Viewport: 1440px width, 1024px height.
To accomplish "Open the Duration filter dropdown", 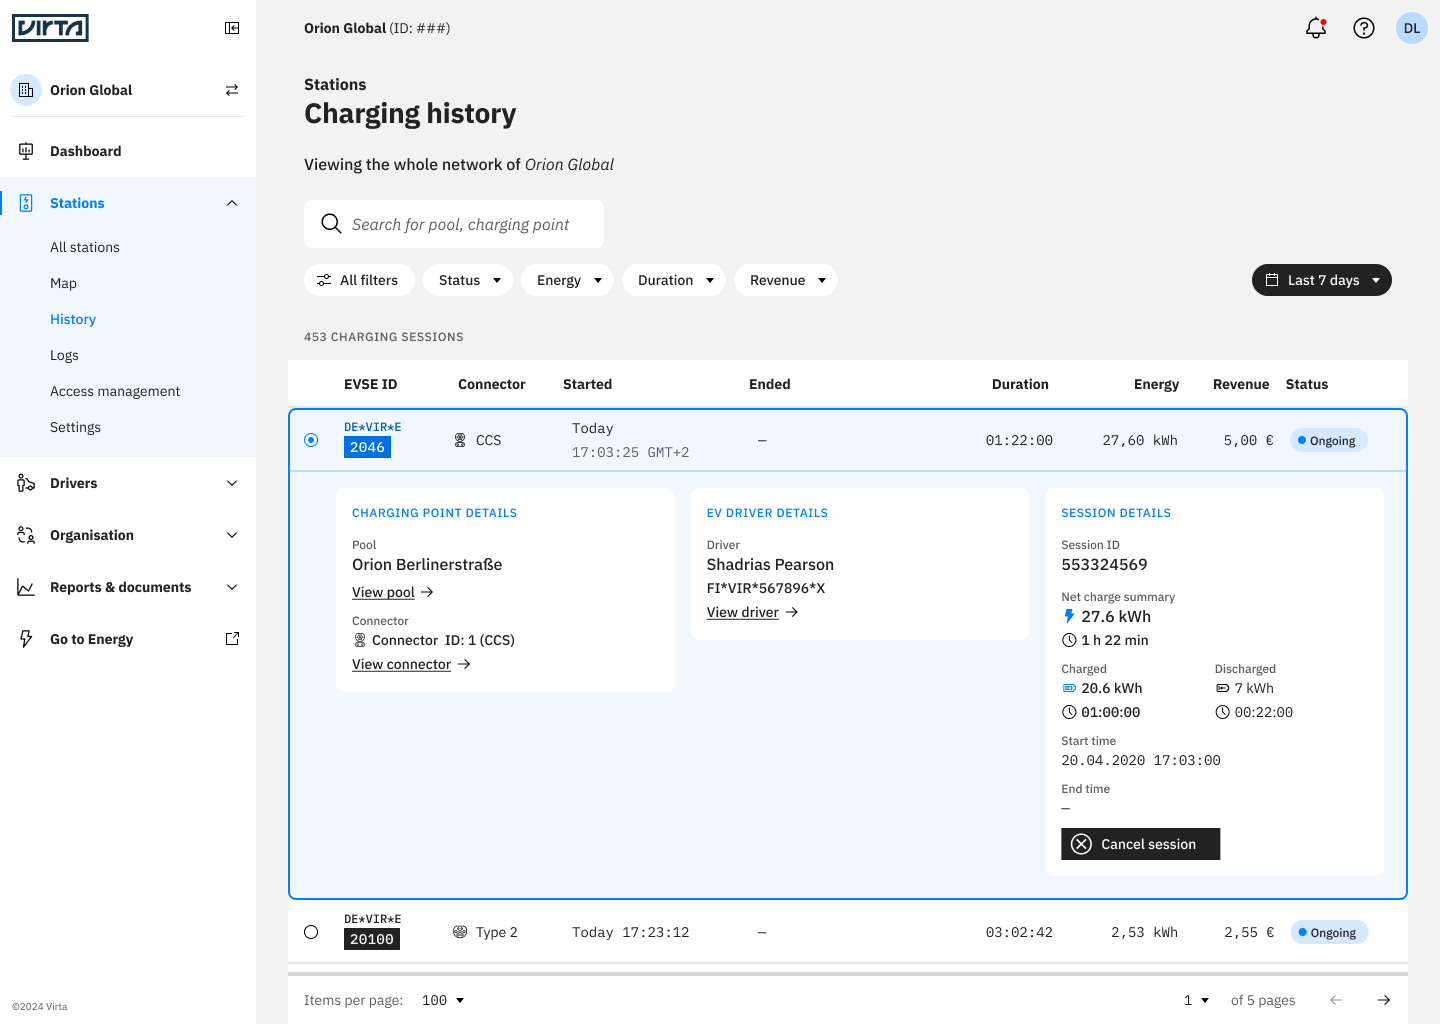I will [x=674, y=280].
